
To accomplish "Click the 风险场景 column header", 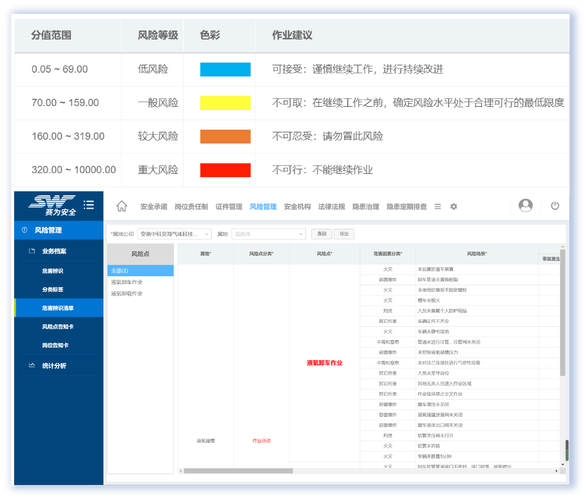I will tap(477, 254).
